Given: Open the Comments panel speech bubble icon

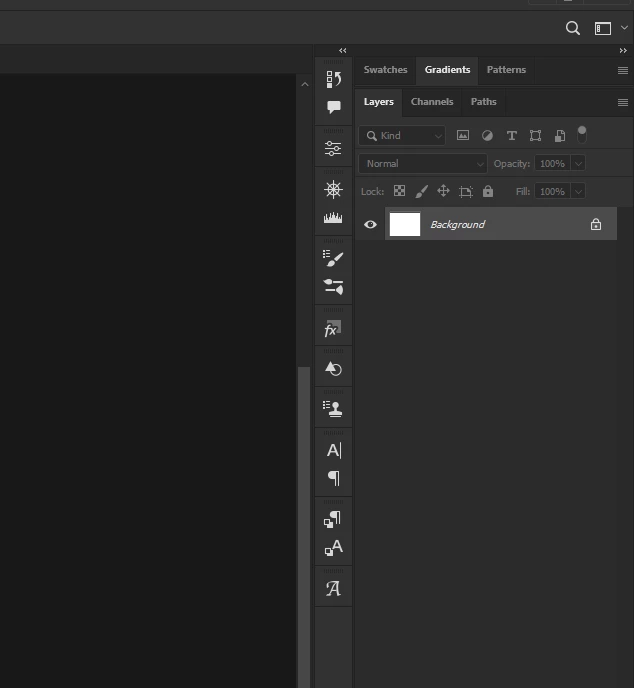Looking at the screenshot, I should 333,107.
